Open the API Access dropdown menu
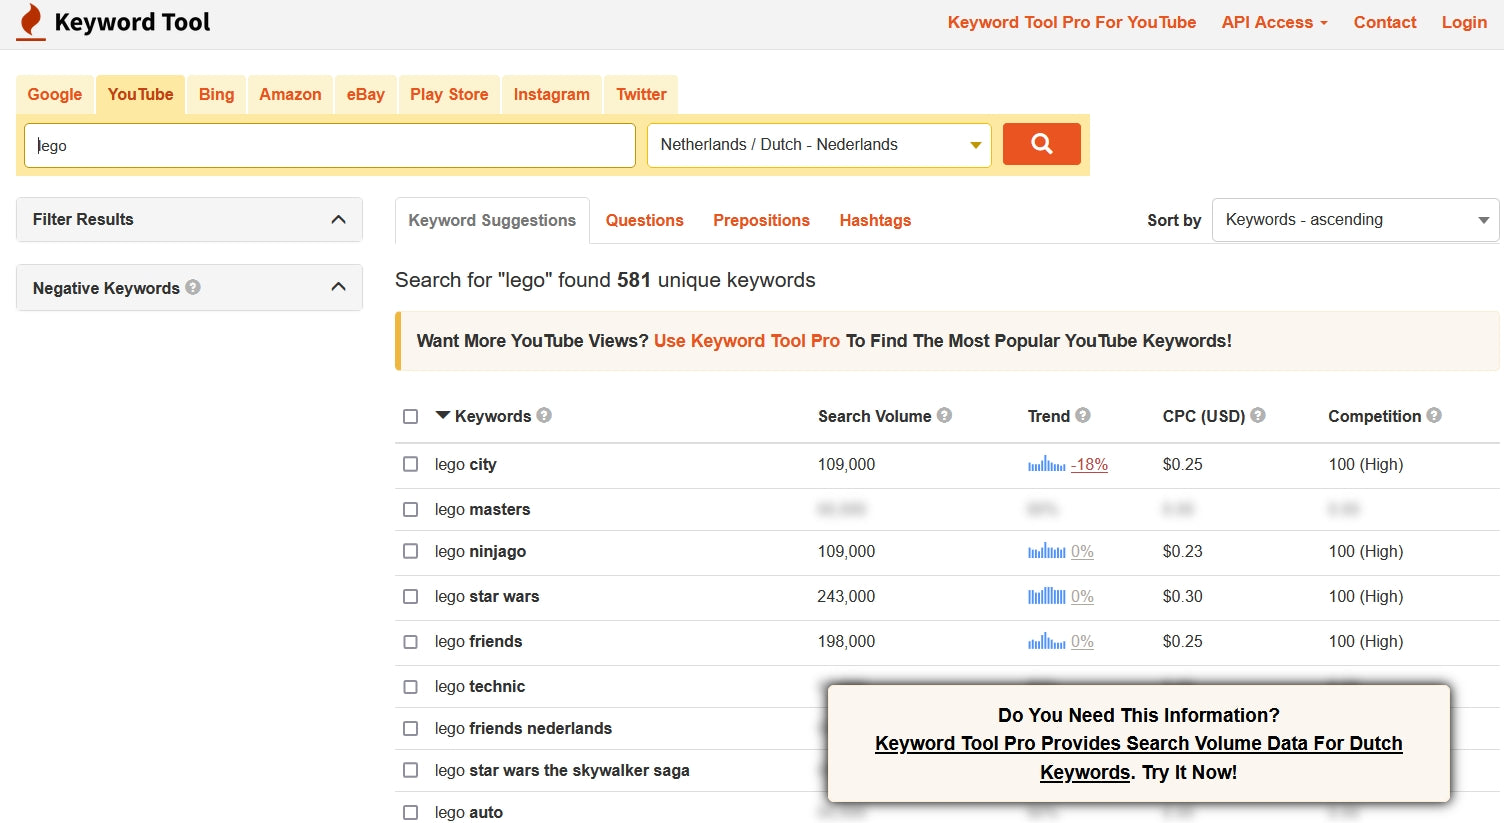 coord(1274,22)
